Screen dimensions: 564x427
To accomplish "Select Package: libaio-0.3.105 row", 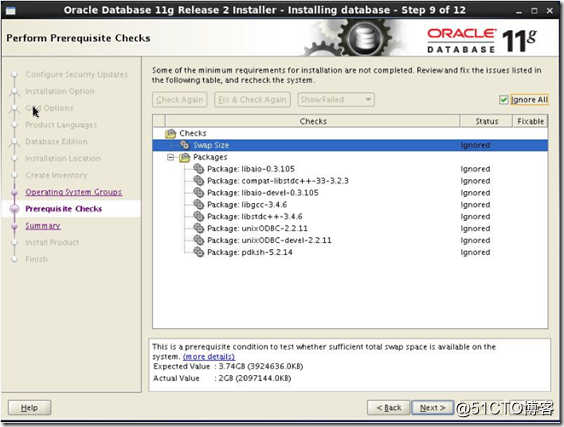I will 350,169.
